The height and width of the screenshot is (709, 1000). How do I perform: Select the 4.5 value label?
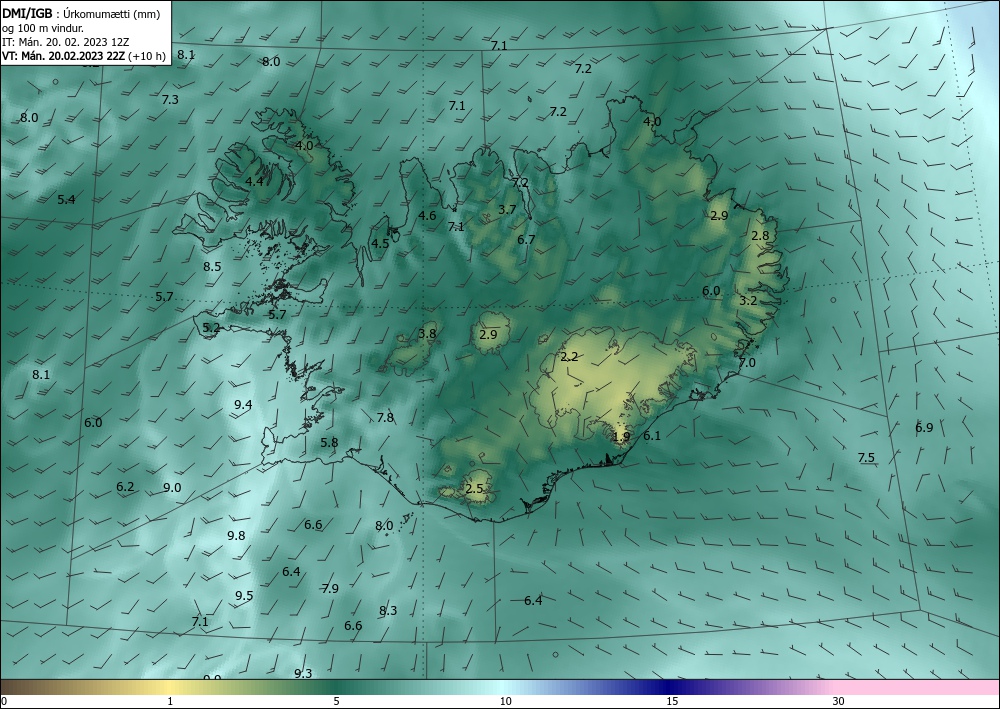380,244
